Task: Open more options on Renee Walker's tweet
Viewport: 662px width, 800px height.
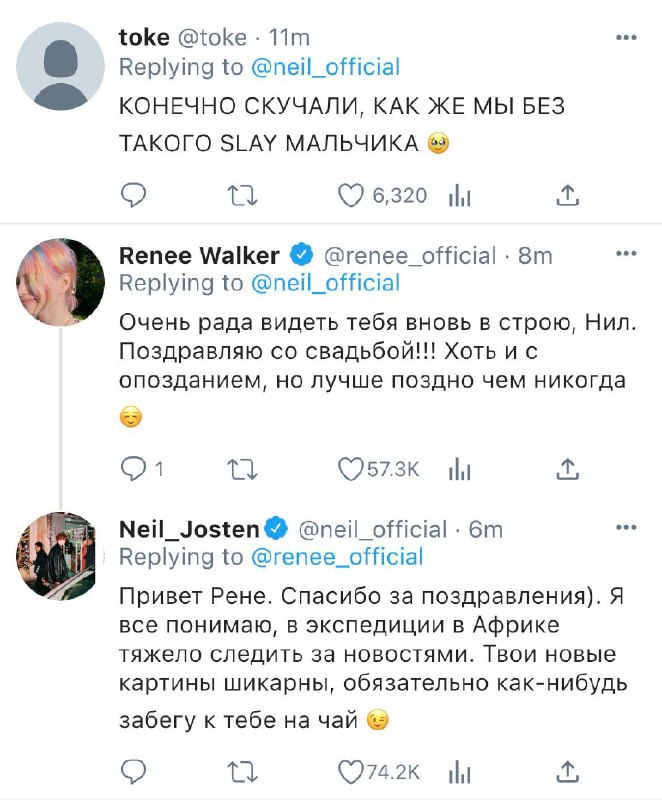Action: point(626,254)
